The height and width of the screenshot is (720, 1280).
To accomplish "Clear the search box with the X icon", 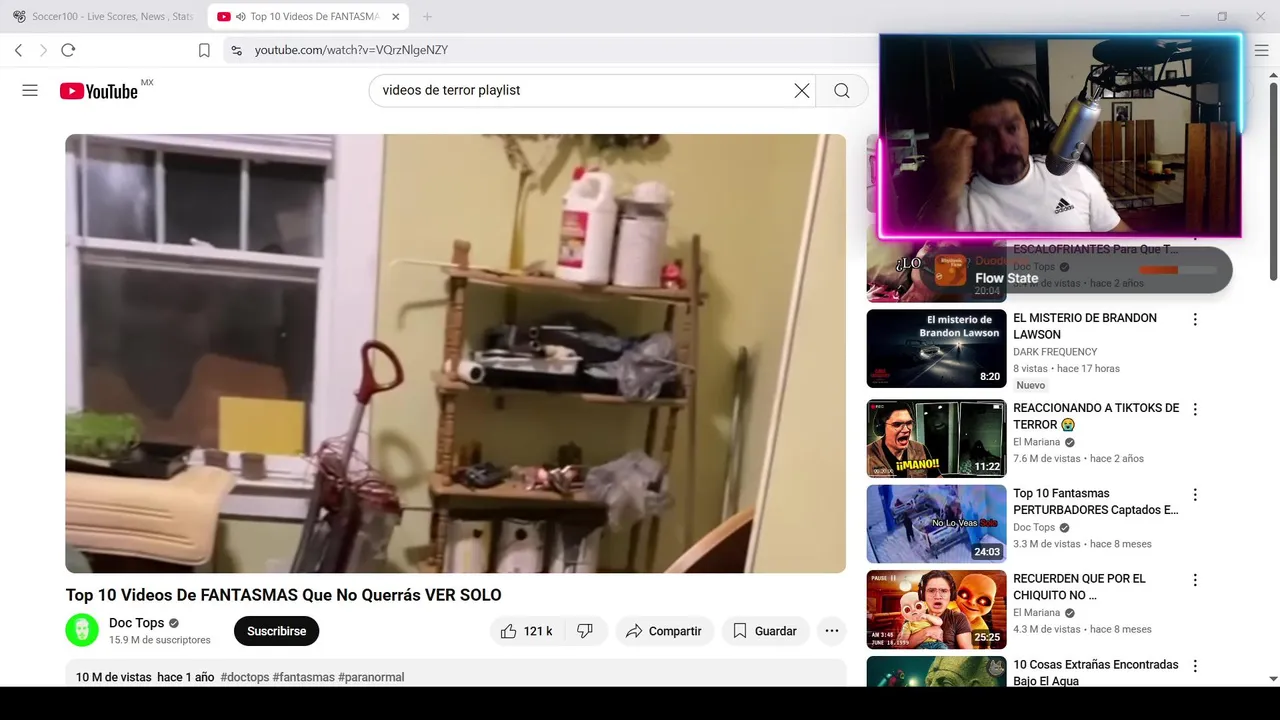I will click(802, 90).
